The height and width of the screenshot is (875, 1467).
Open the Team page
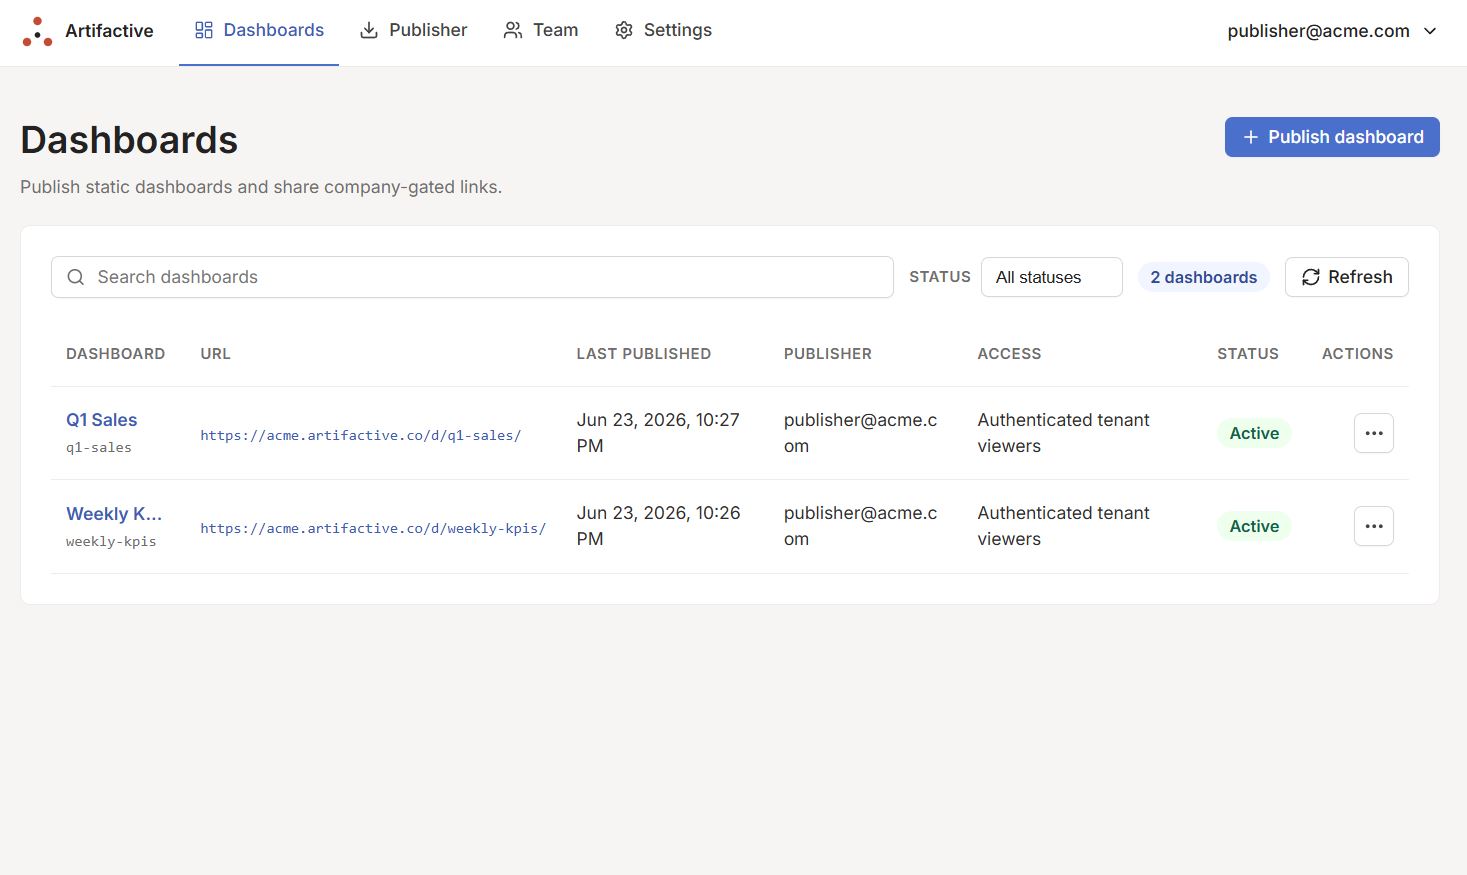click(541, 31)
